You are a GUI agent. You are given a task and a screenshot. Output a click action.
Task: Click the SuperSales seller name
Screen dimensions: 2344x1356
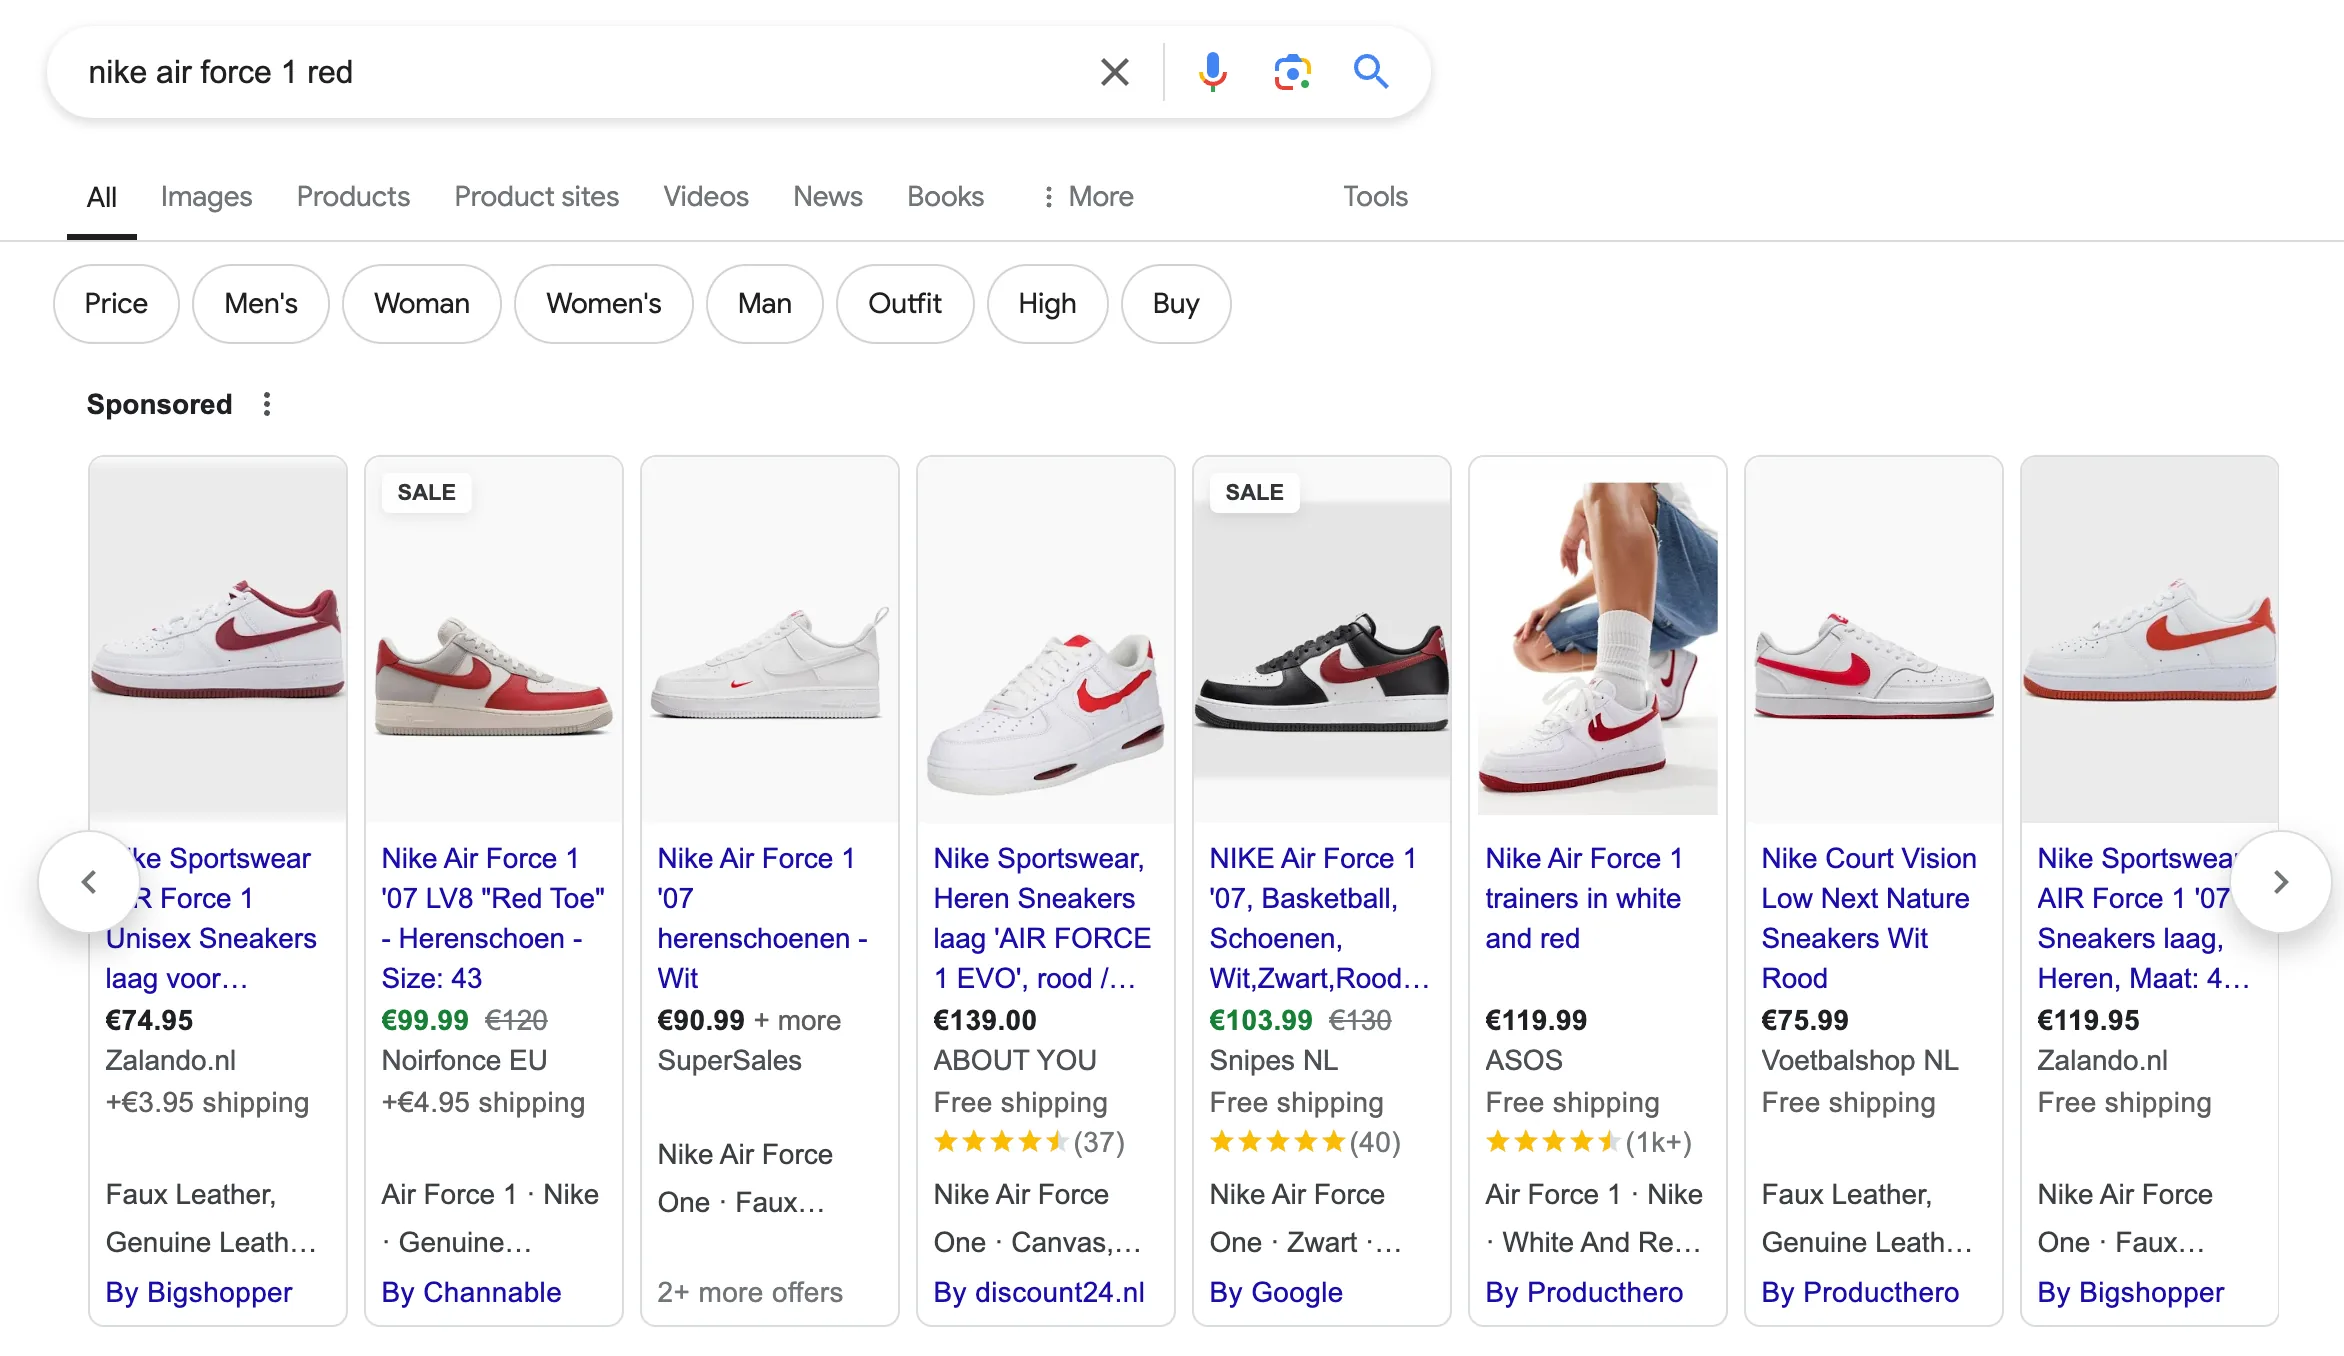[x=730, y=1060]
